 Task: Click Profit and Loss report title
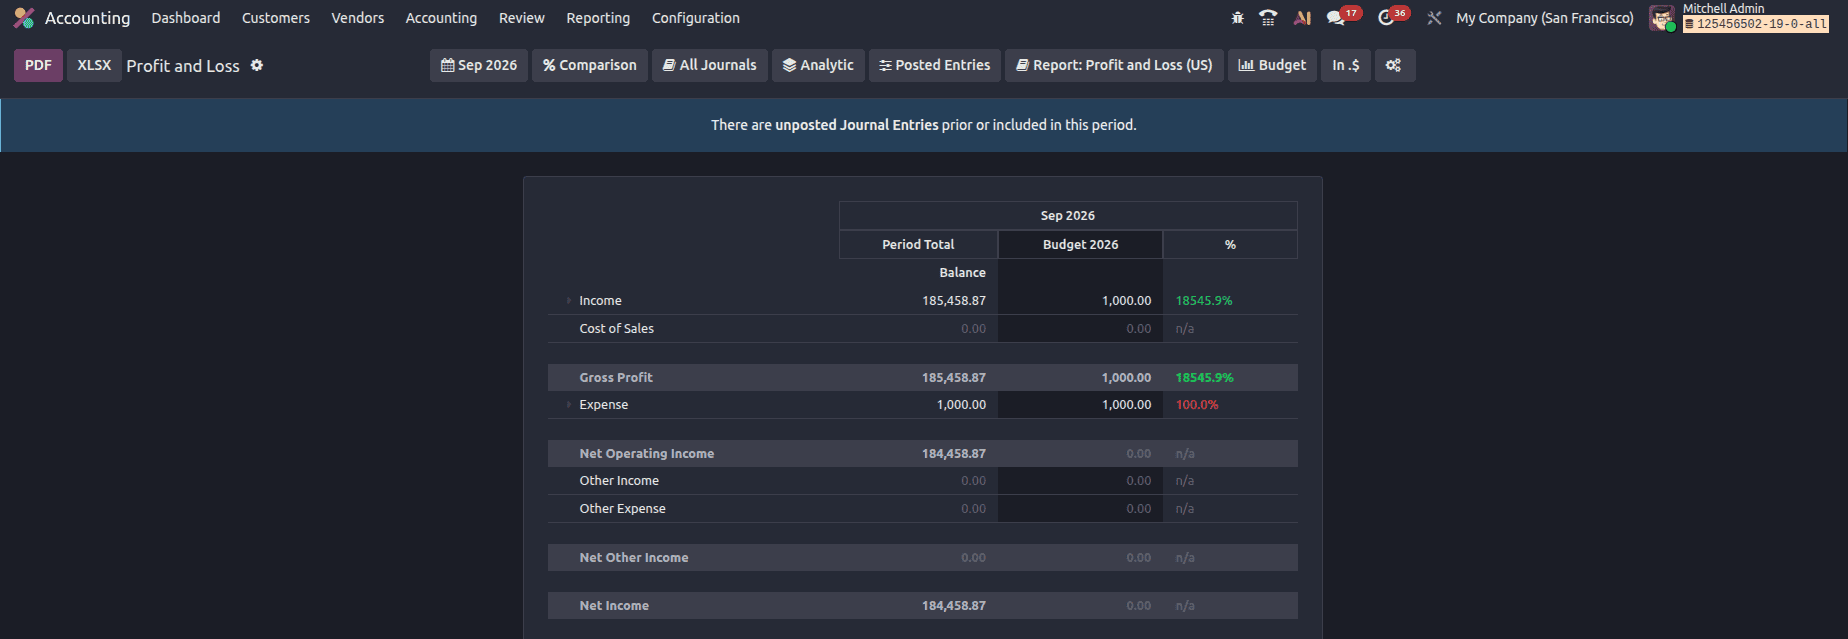tap(183, 66)
